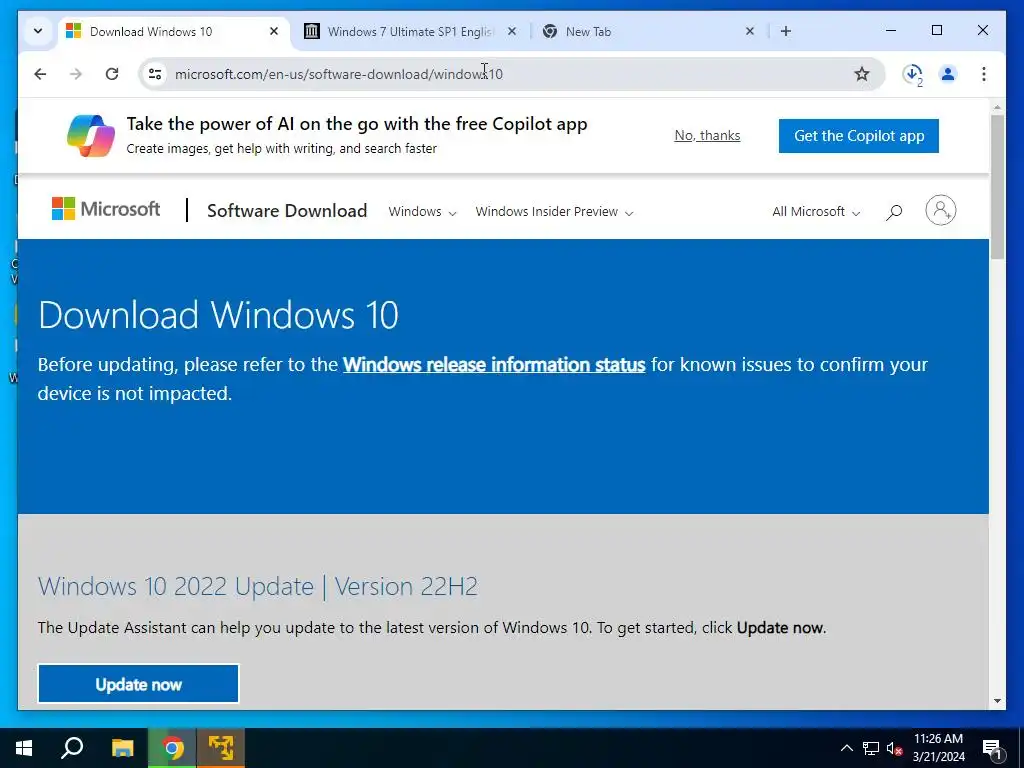Click the Chrome taskbar icon
Screen dimensions: 1024x768
(172, 748)
